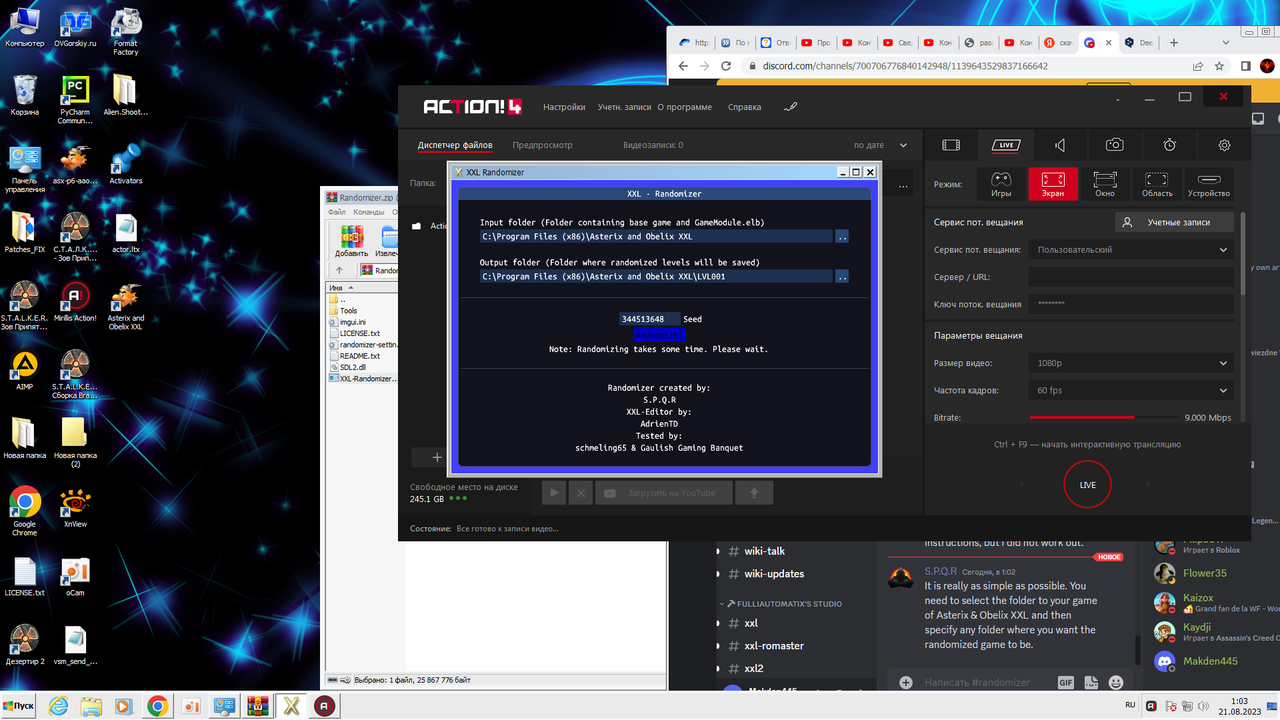Select Окно recording mode
1280x720 pixels.
1105,184
